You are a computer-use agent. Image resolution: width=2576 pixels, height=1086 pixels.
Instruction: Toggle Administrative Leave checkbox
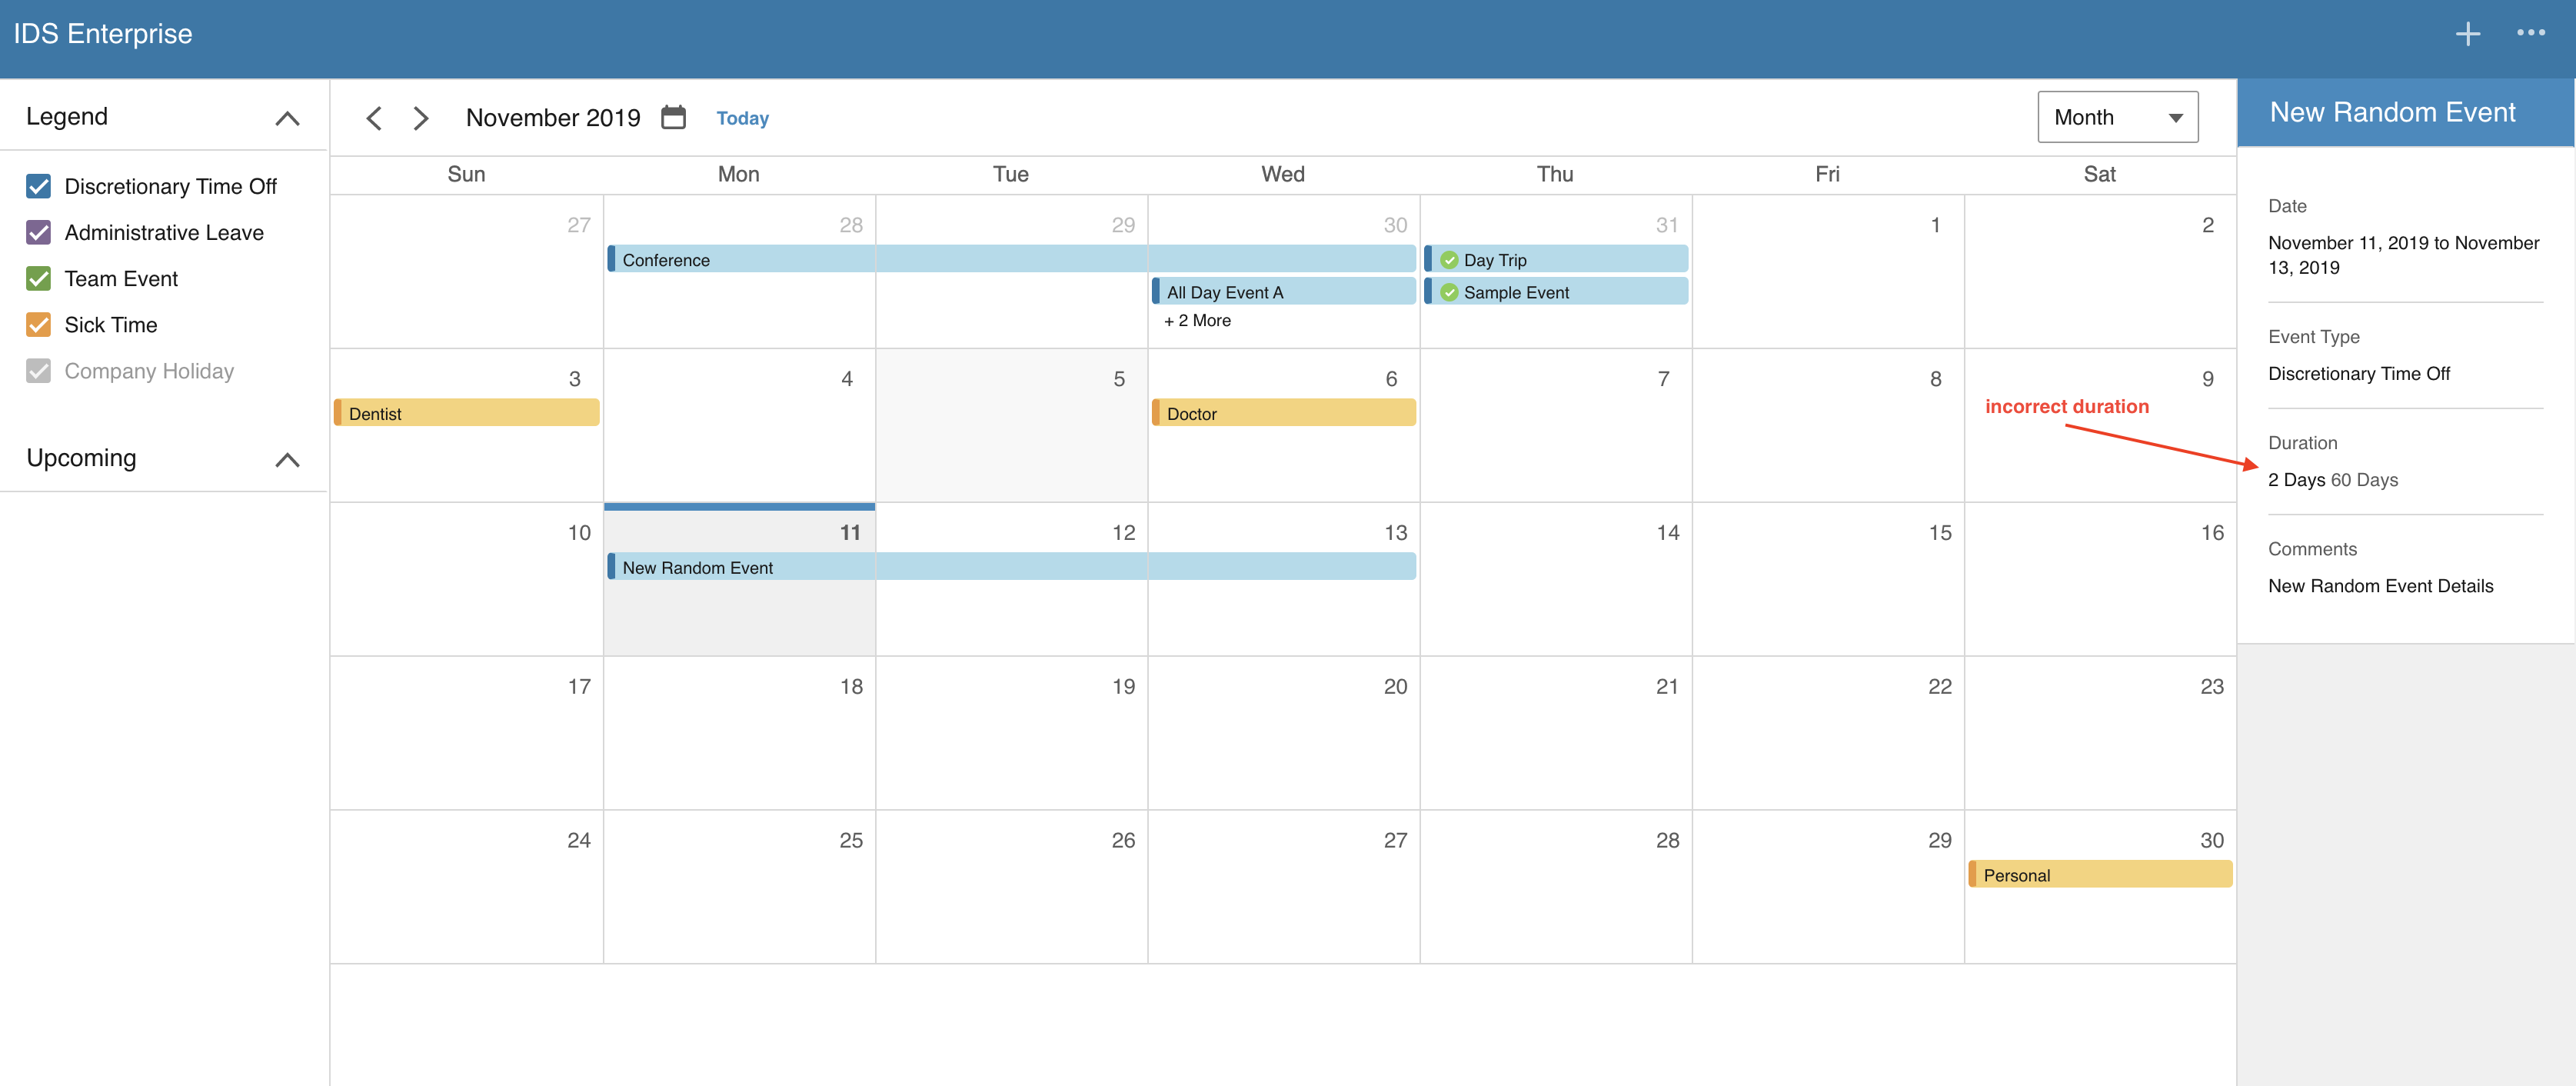38,232
